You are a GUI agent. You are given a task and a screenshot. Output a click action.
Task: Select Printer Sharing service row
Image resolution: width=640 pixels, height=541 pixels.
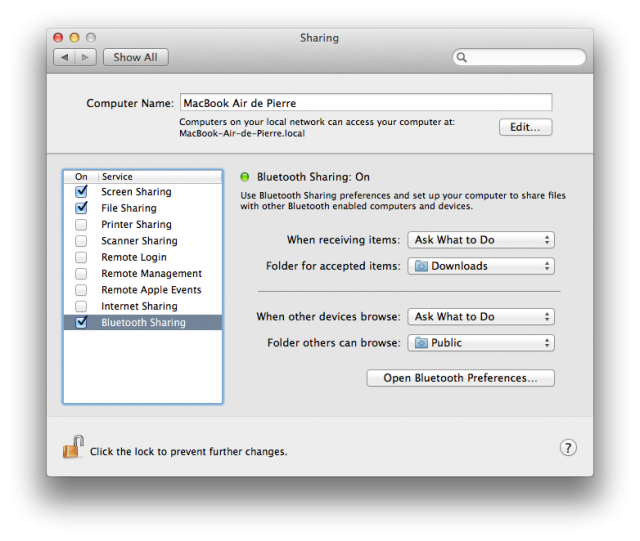pos(143,225)
